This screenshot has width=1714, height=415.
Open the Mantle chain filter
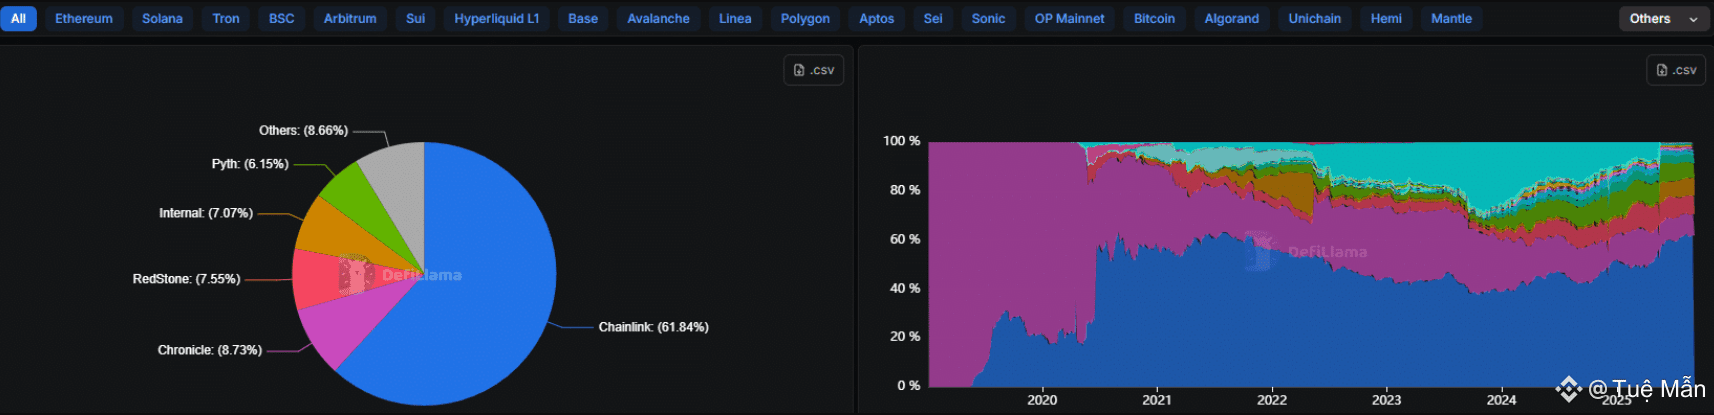pyautogui.click(x=1452, y=19)
